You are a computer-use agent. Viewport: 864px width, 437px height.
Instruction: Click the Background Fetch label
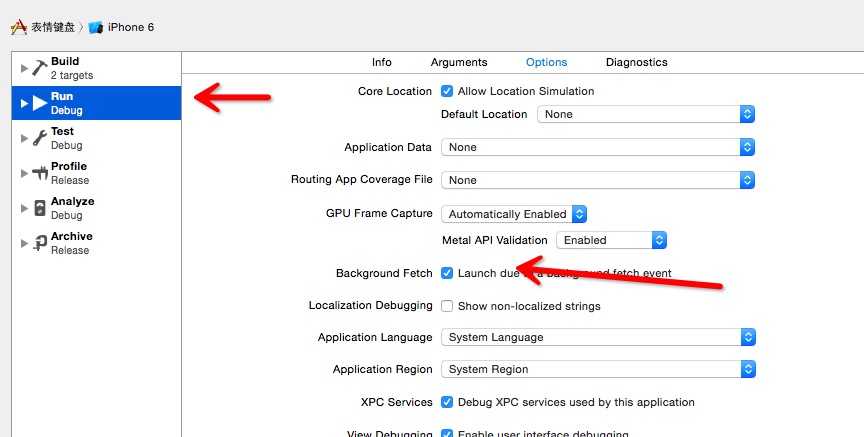[x=384, y=273]
